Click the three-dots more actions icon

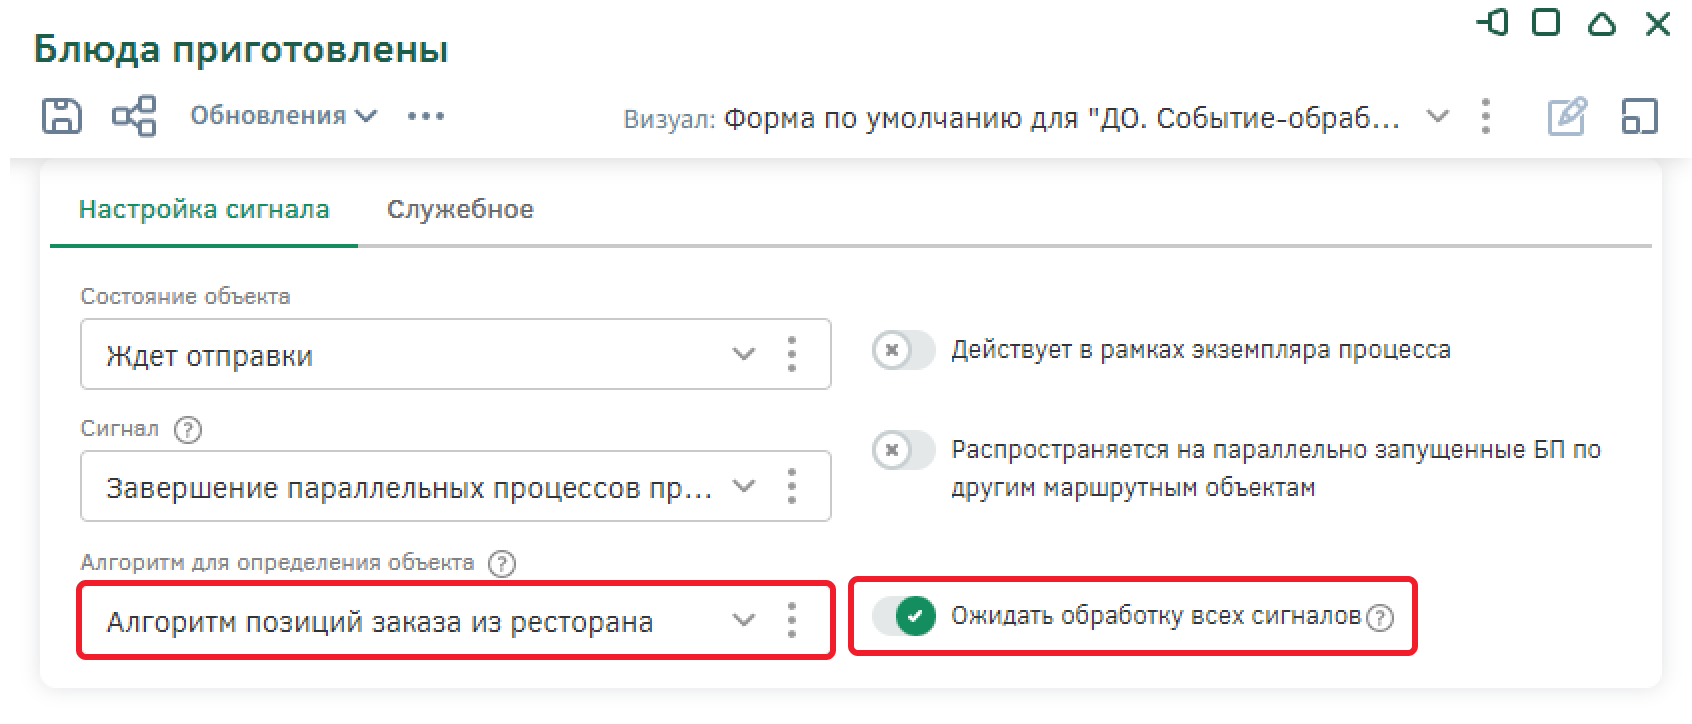tap(426, 116)
